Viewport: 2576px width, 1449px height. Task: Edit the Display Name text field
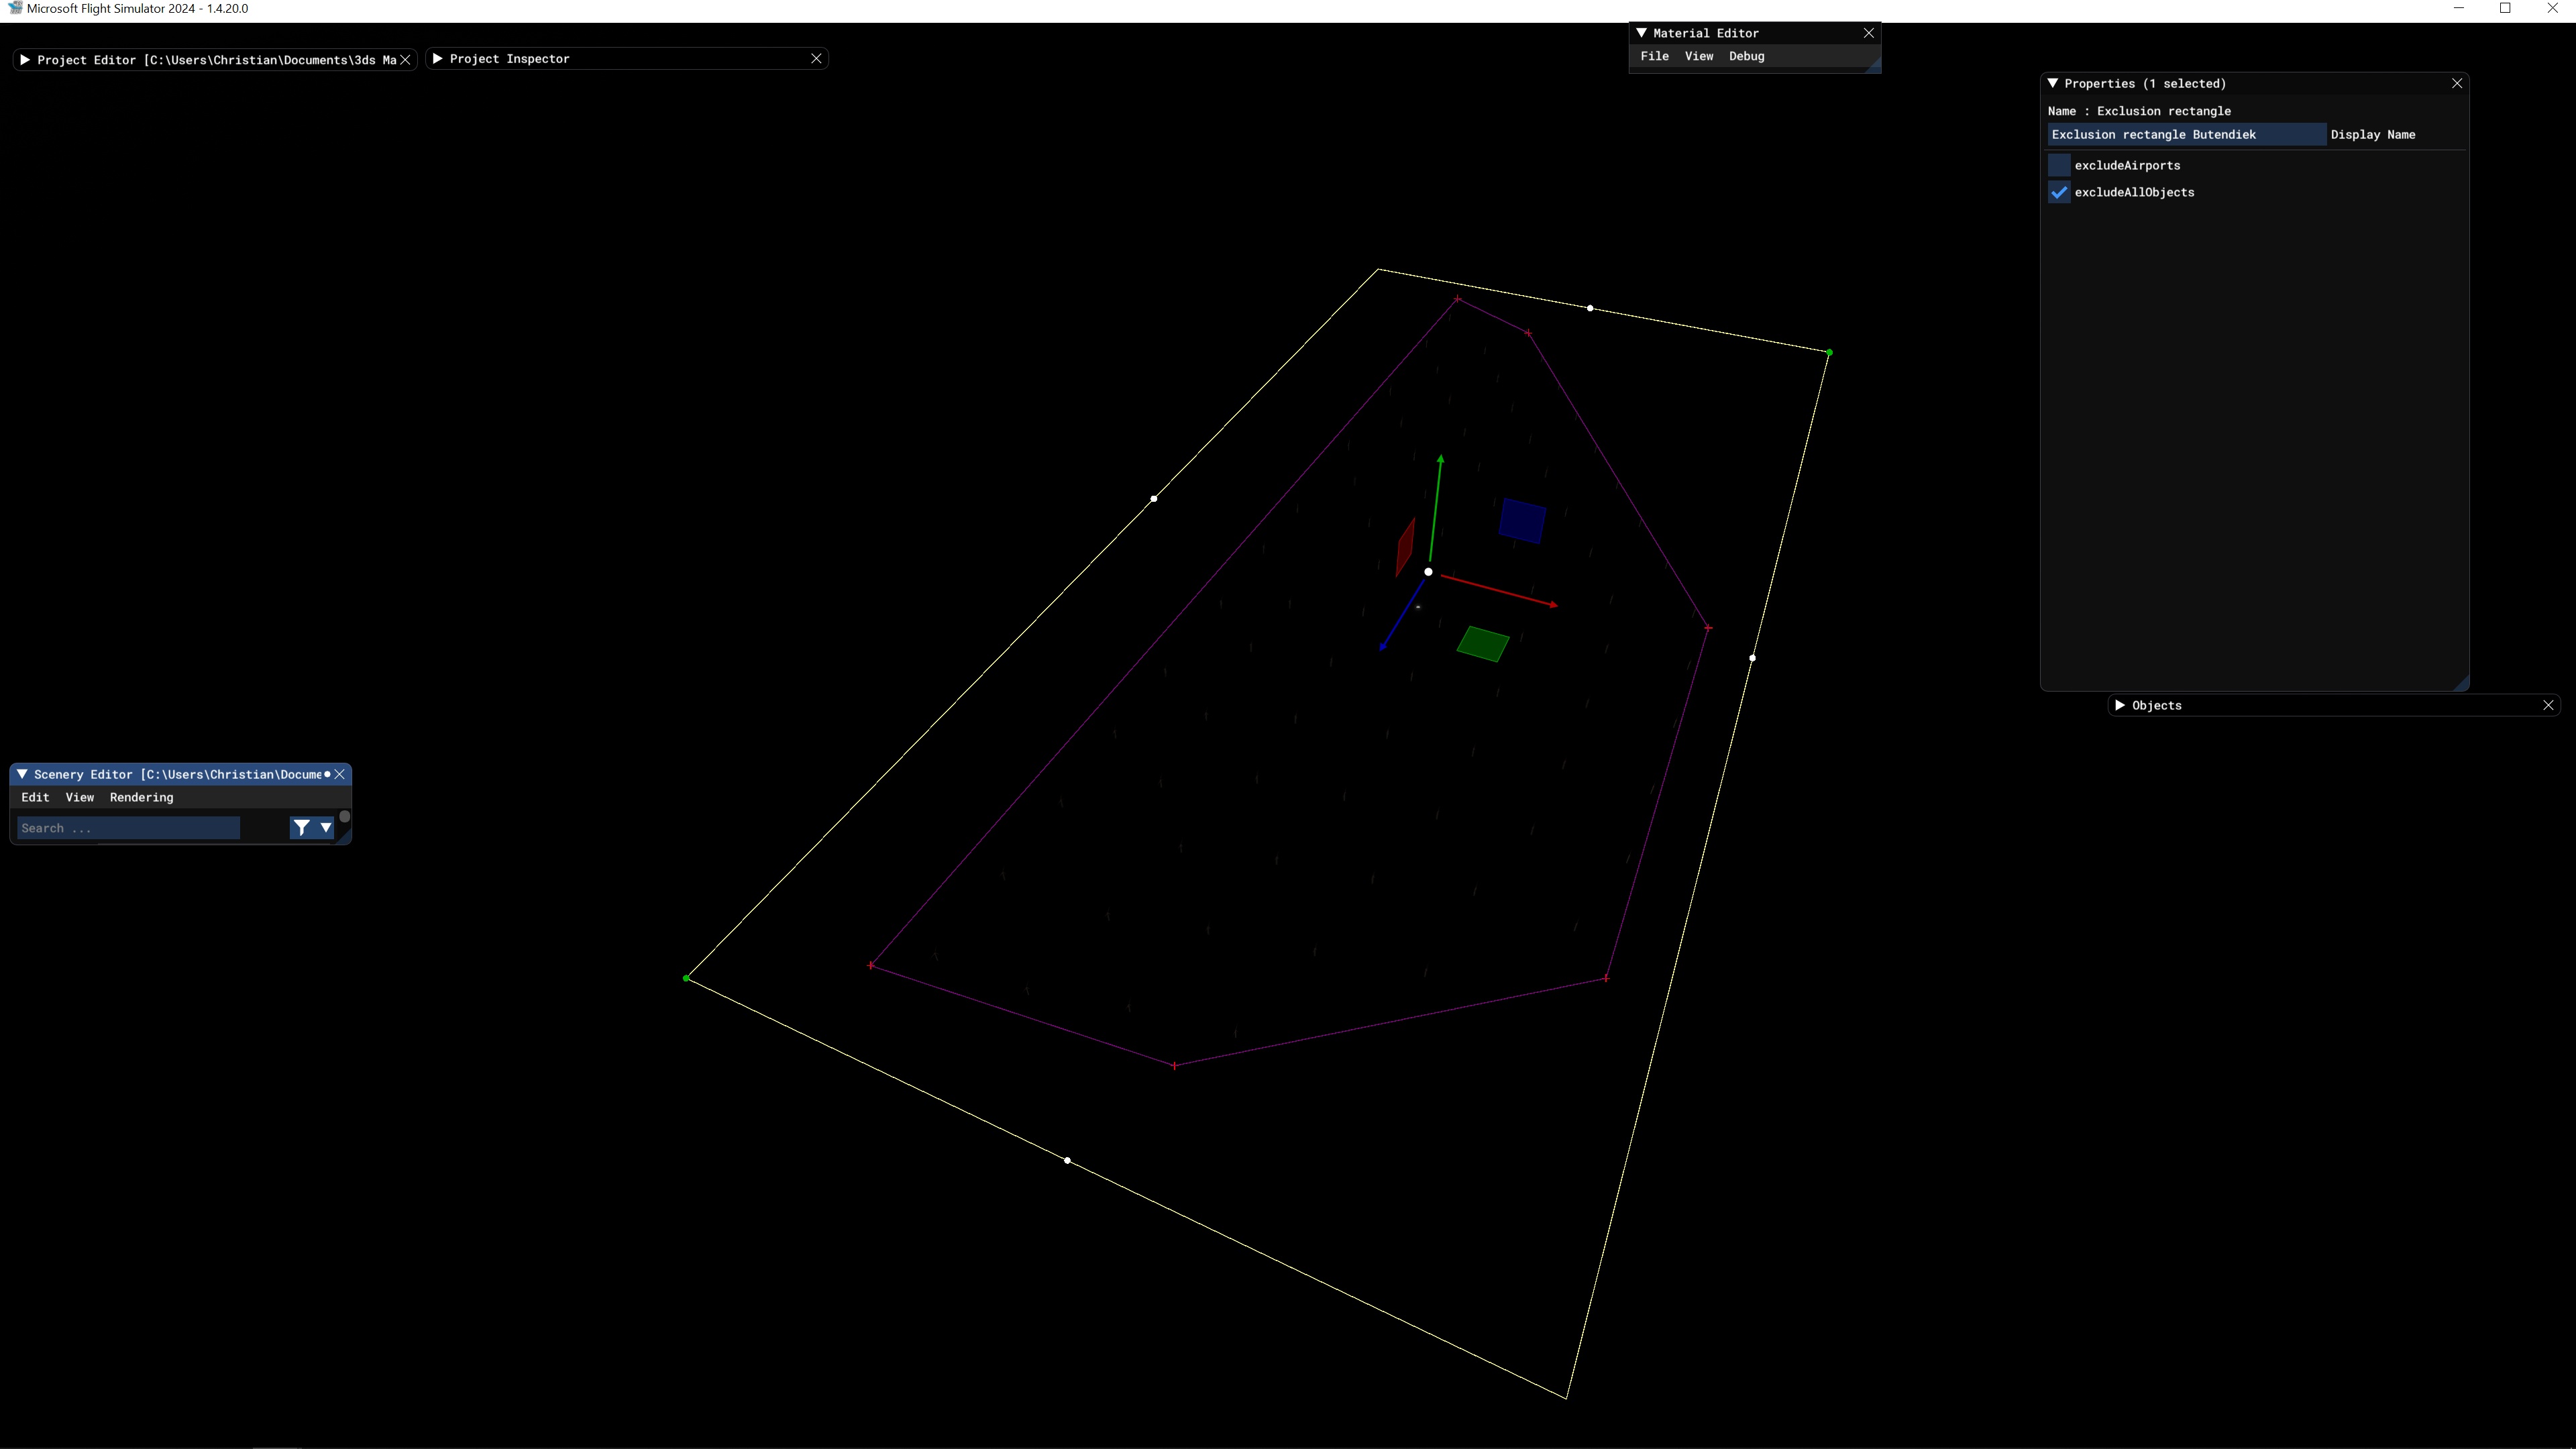2186,135
